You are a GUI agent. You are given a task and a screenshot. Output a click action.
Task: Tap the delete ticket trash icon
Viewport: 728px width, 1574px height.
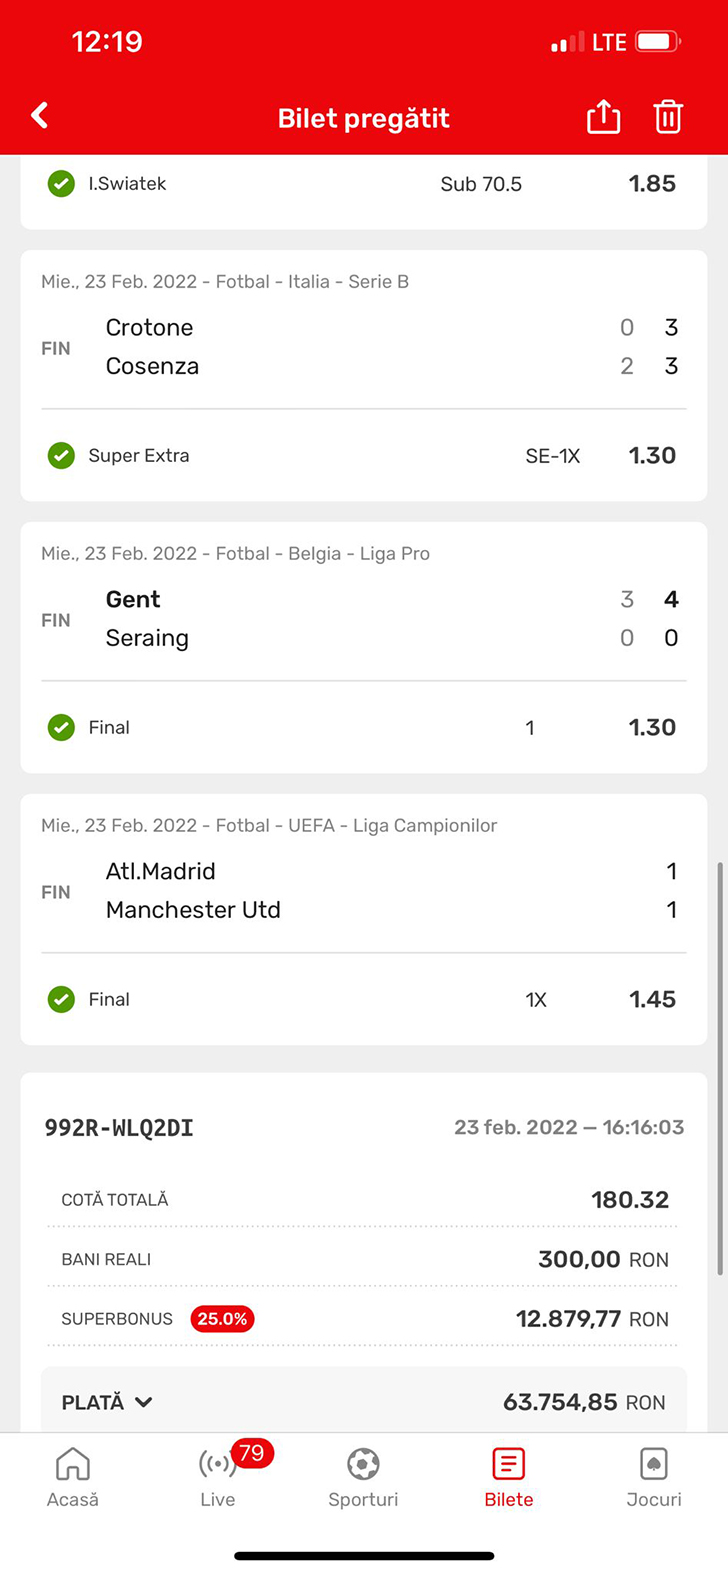668,117
